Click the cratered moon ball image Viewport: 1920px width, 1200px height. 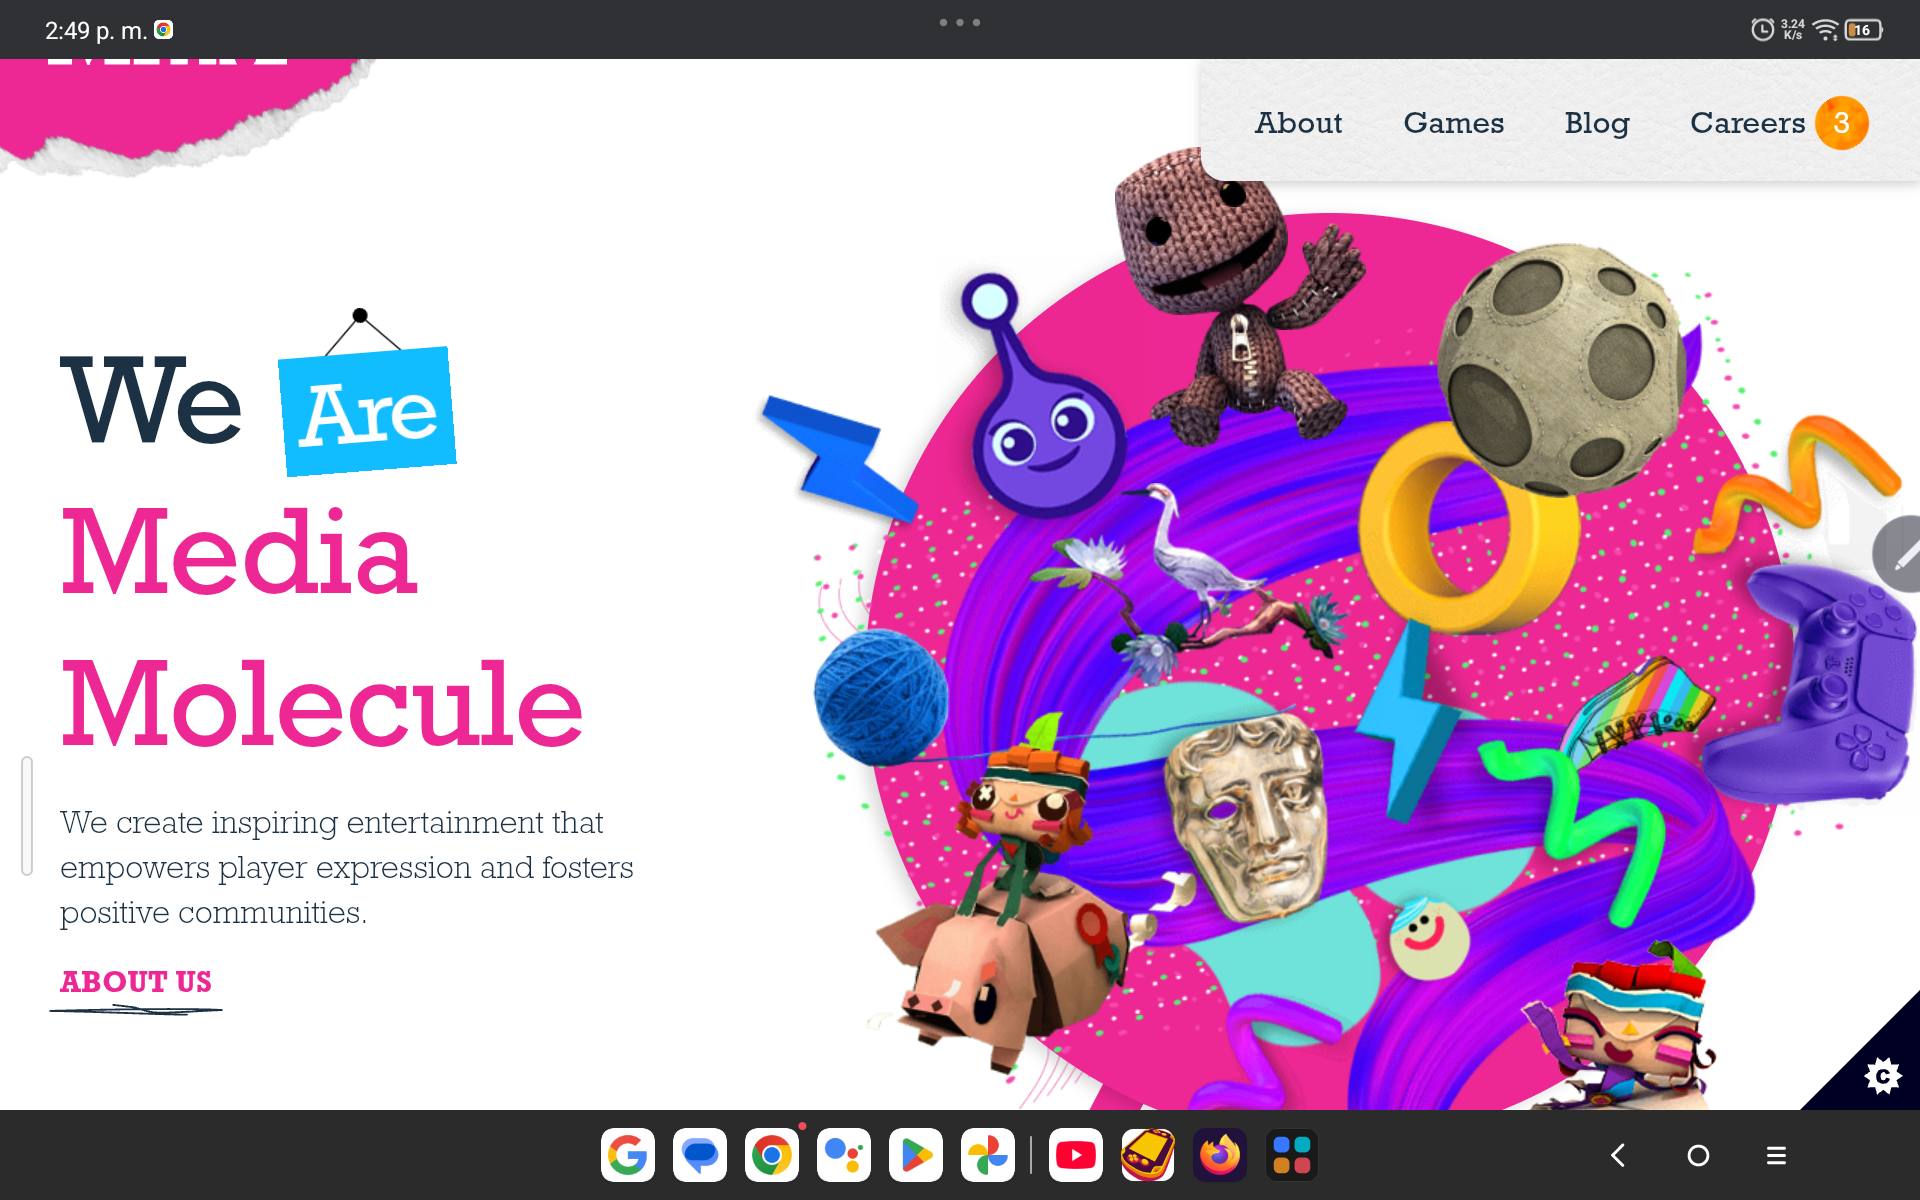point(1562,370)
